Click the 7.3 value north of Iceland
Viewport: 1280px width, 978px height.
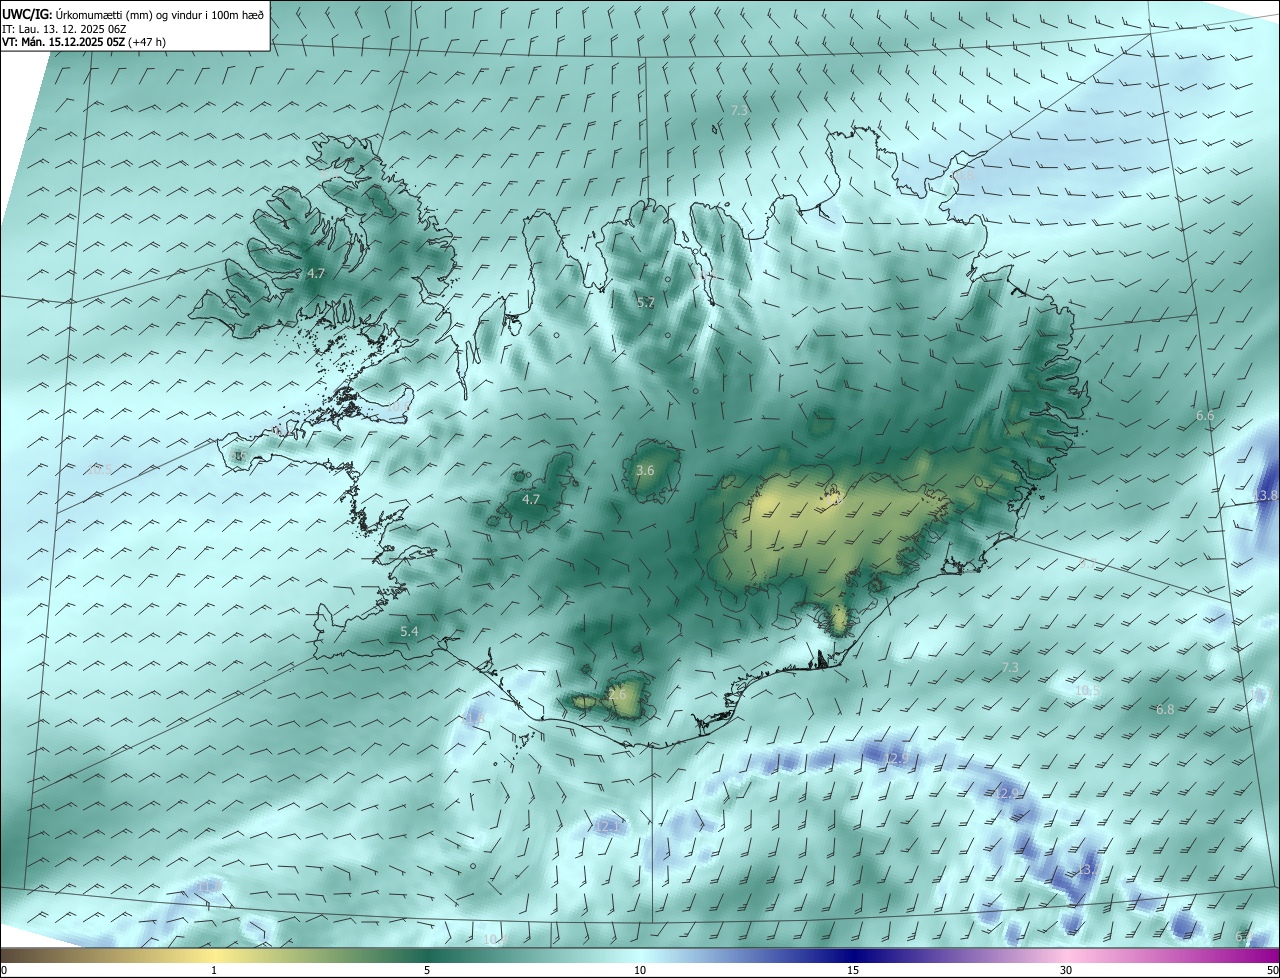click(x=739, y=110)
